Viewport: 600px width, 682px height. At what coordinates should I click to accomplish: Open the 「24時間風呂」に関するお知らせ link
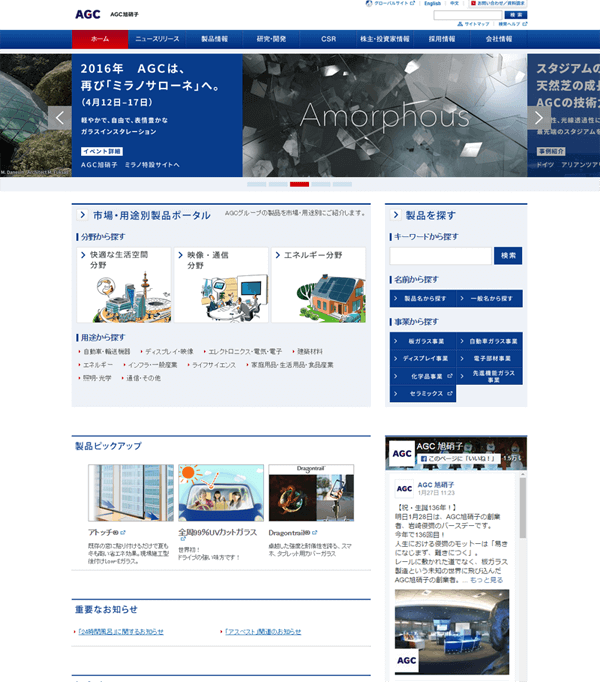click(x=121, y=632)
